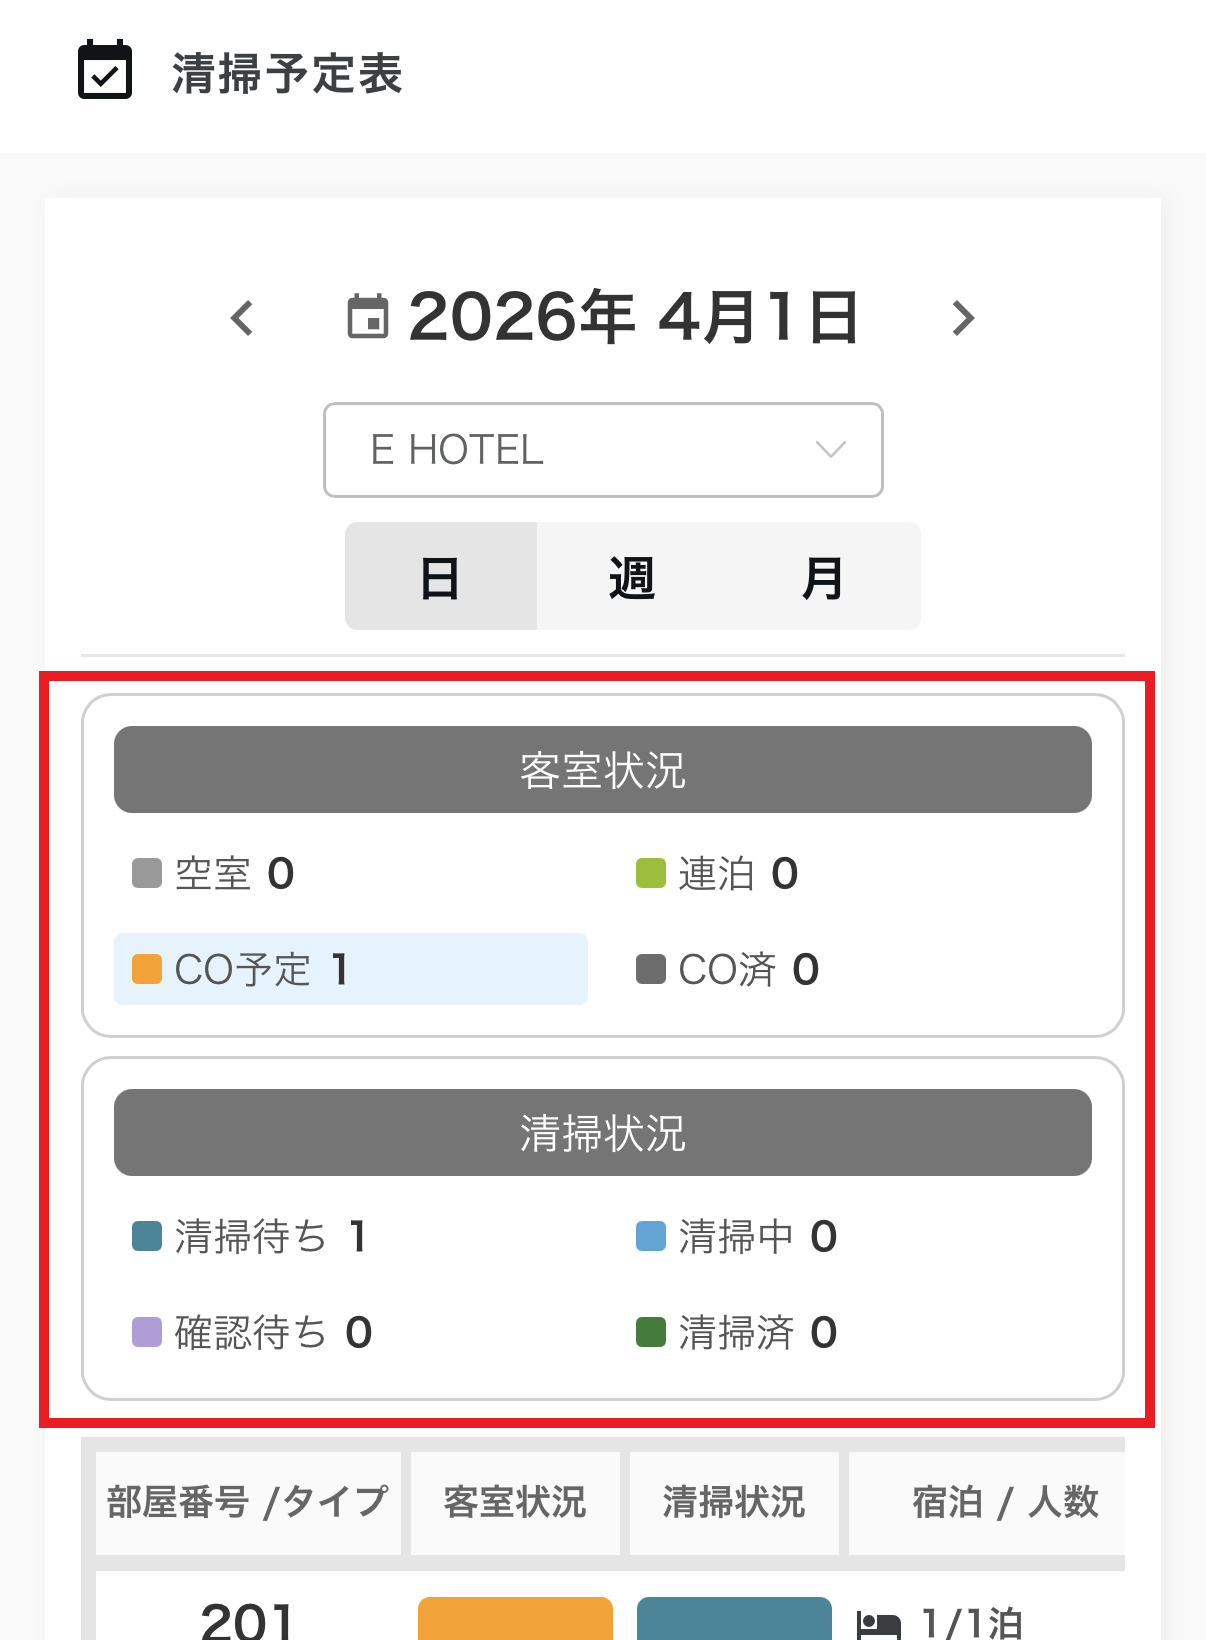Select the 確認待ち filter
This screenshot has height=1640, width=1206.
252,1333
